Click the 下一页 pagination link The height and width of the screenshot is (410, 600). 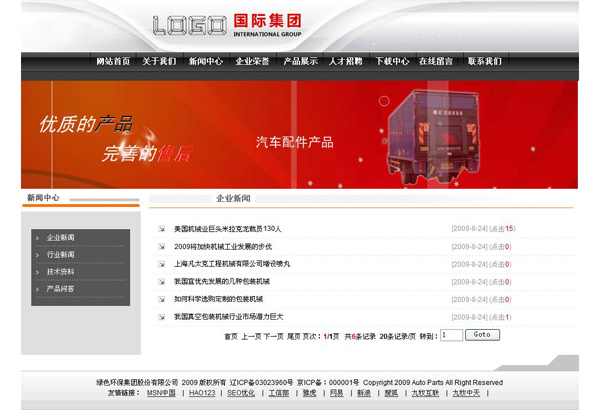pos(273,337)
